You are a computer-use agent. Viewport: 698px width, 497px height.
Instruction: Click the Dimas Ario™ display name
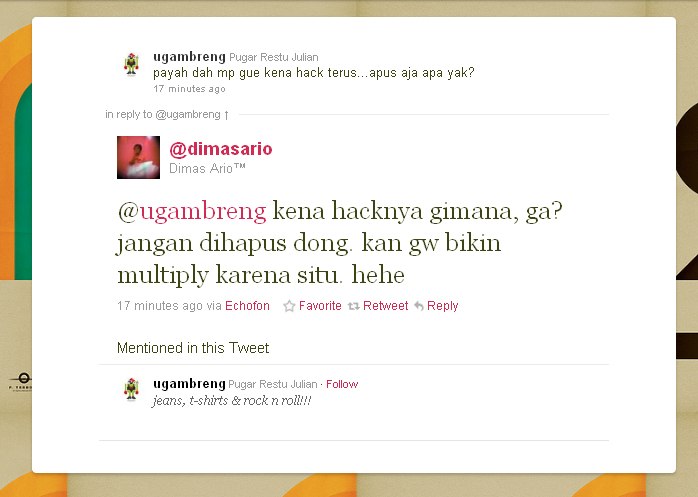click(207, 168)
